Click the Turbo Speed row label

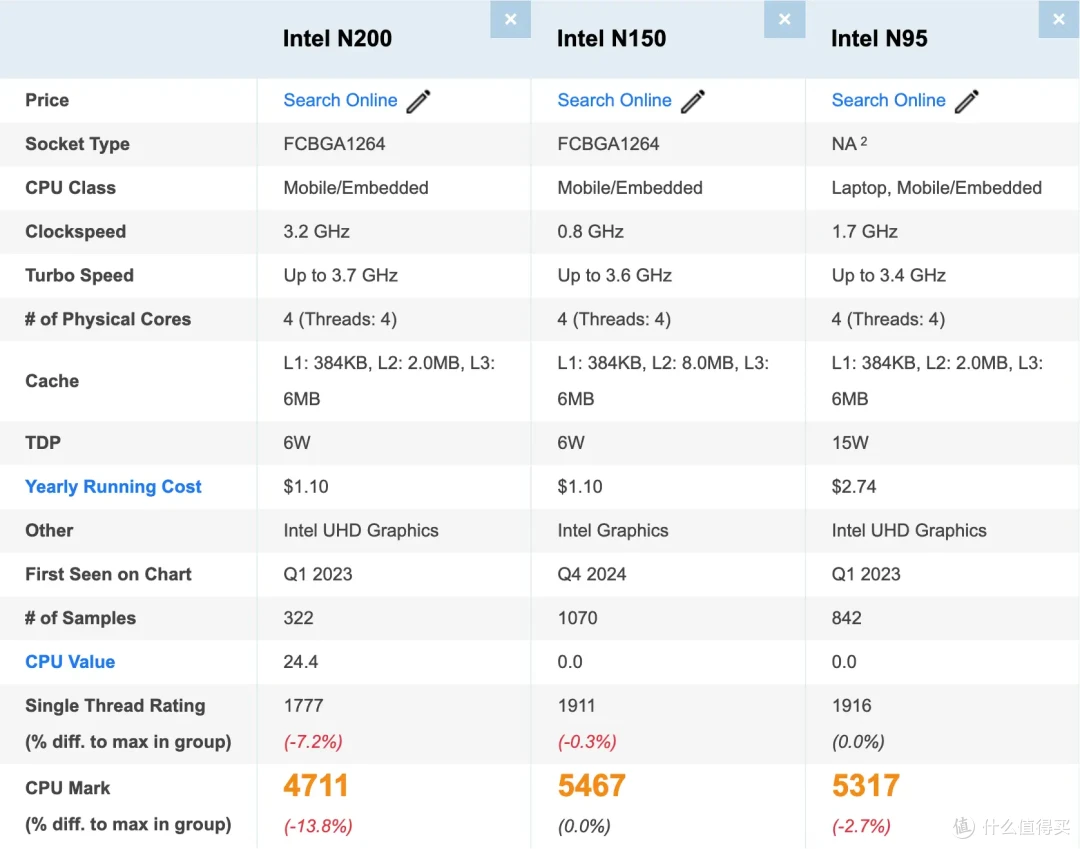pos(79,275)
